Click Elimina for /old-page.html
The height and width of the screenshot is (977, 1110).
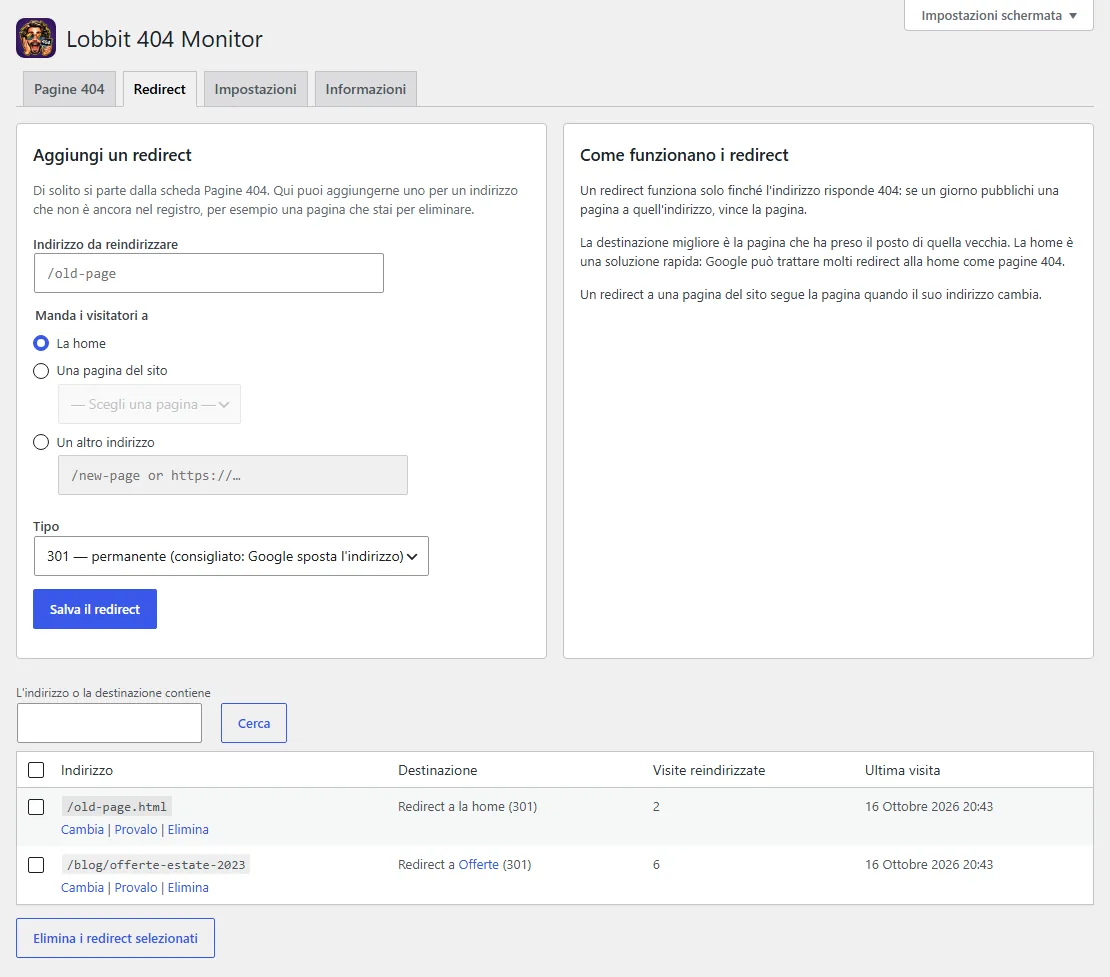pos(188,830)
